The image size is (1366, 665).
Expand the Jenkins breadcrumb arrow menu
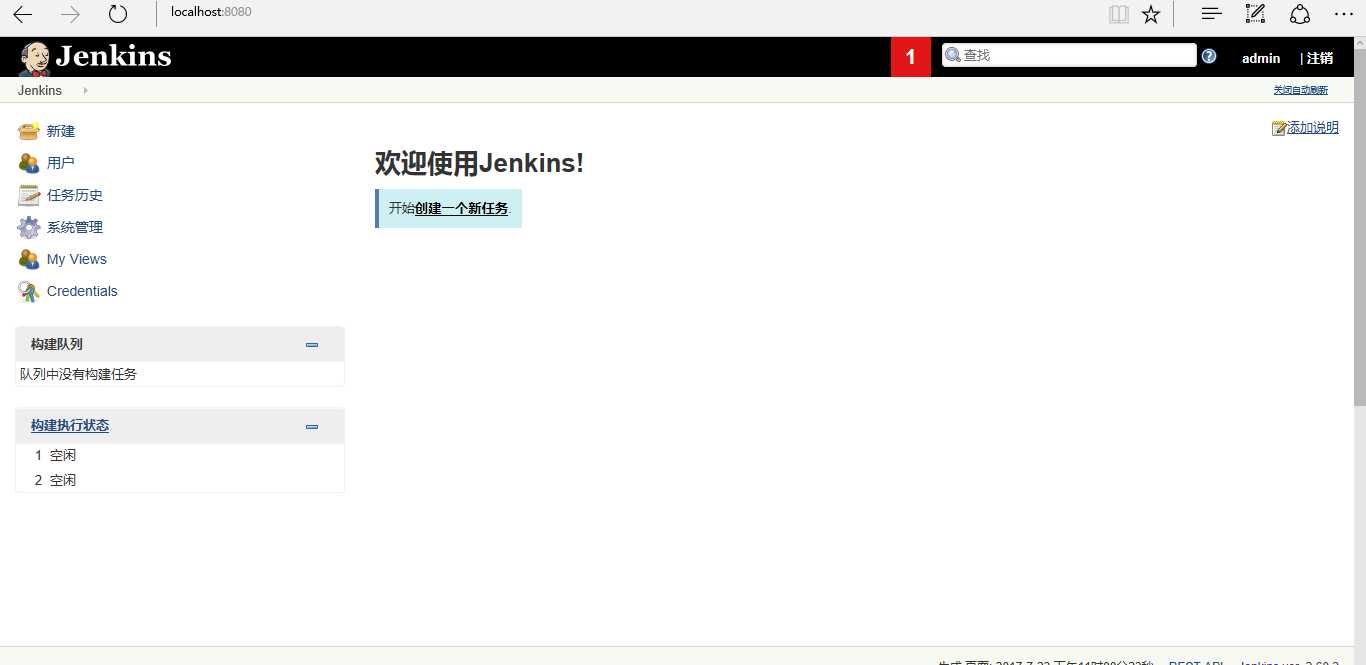[85, 91]
